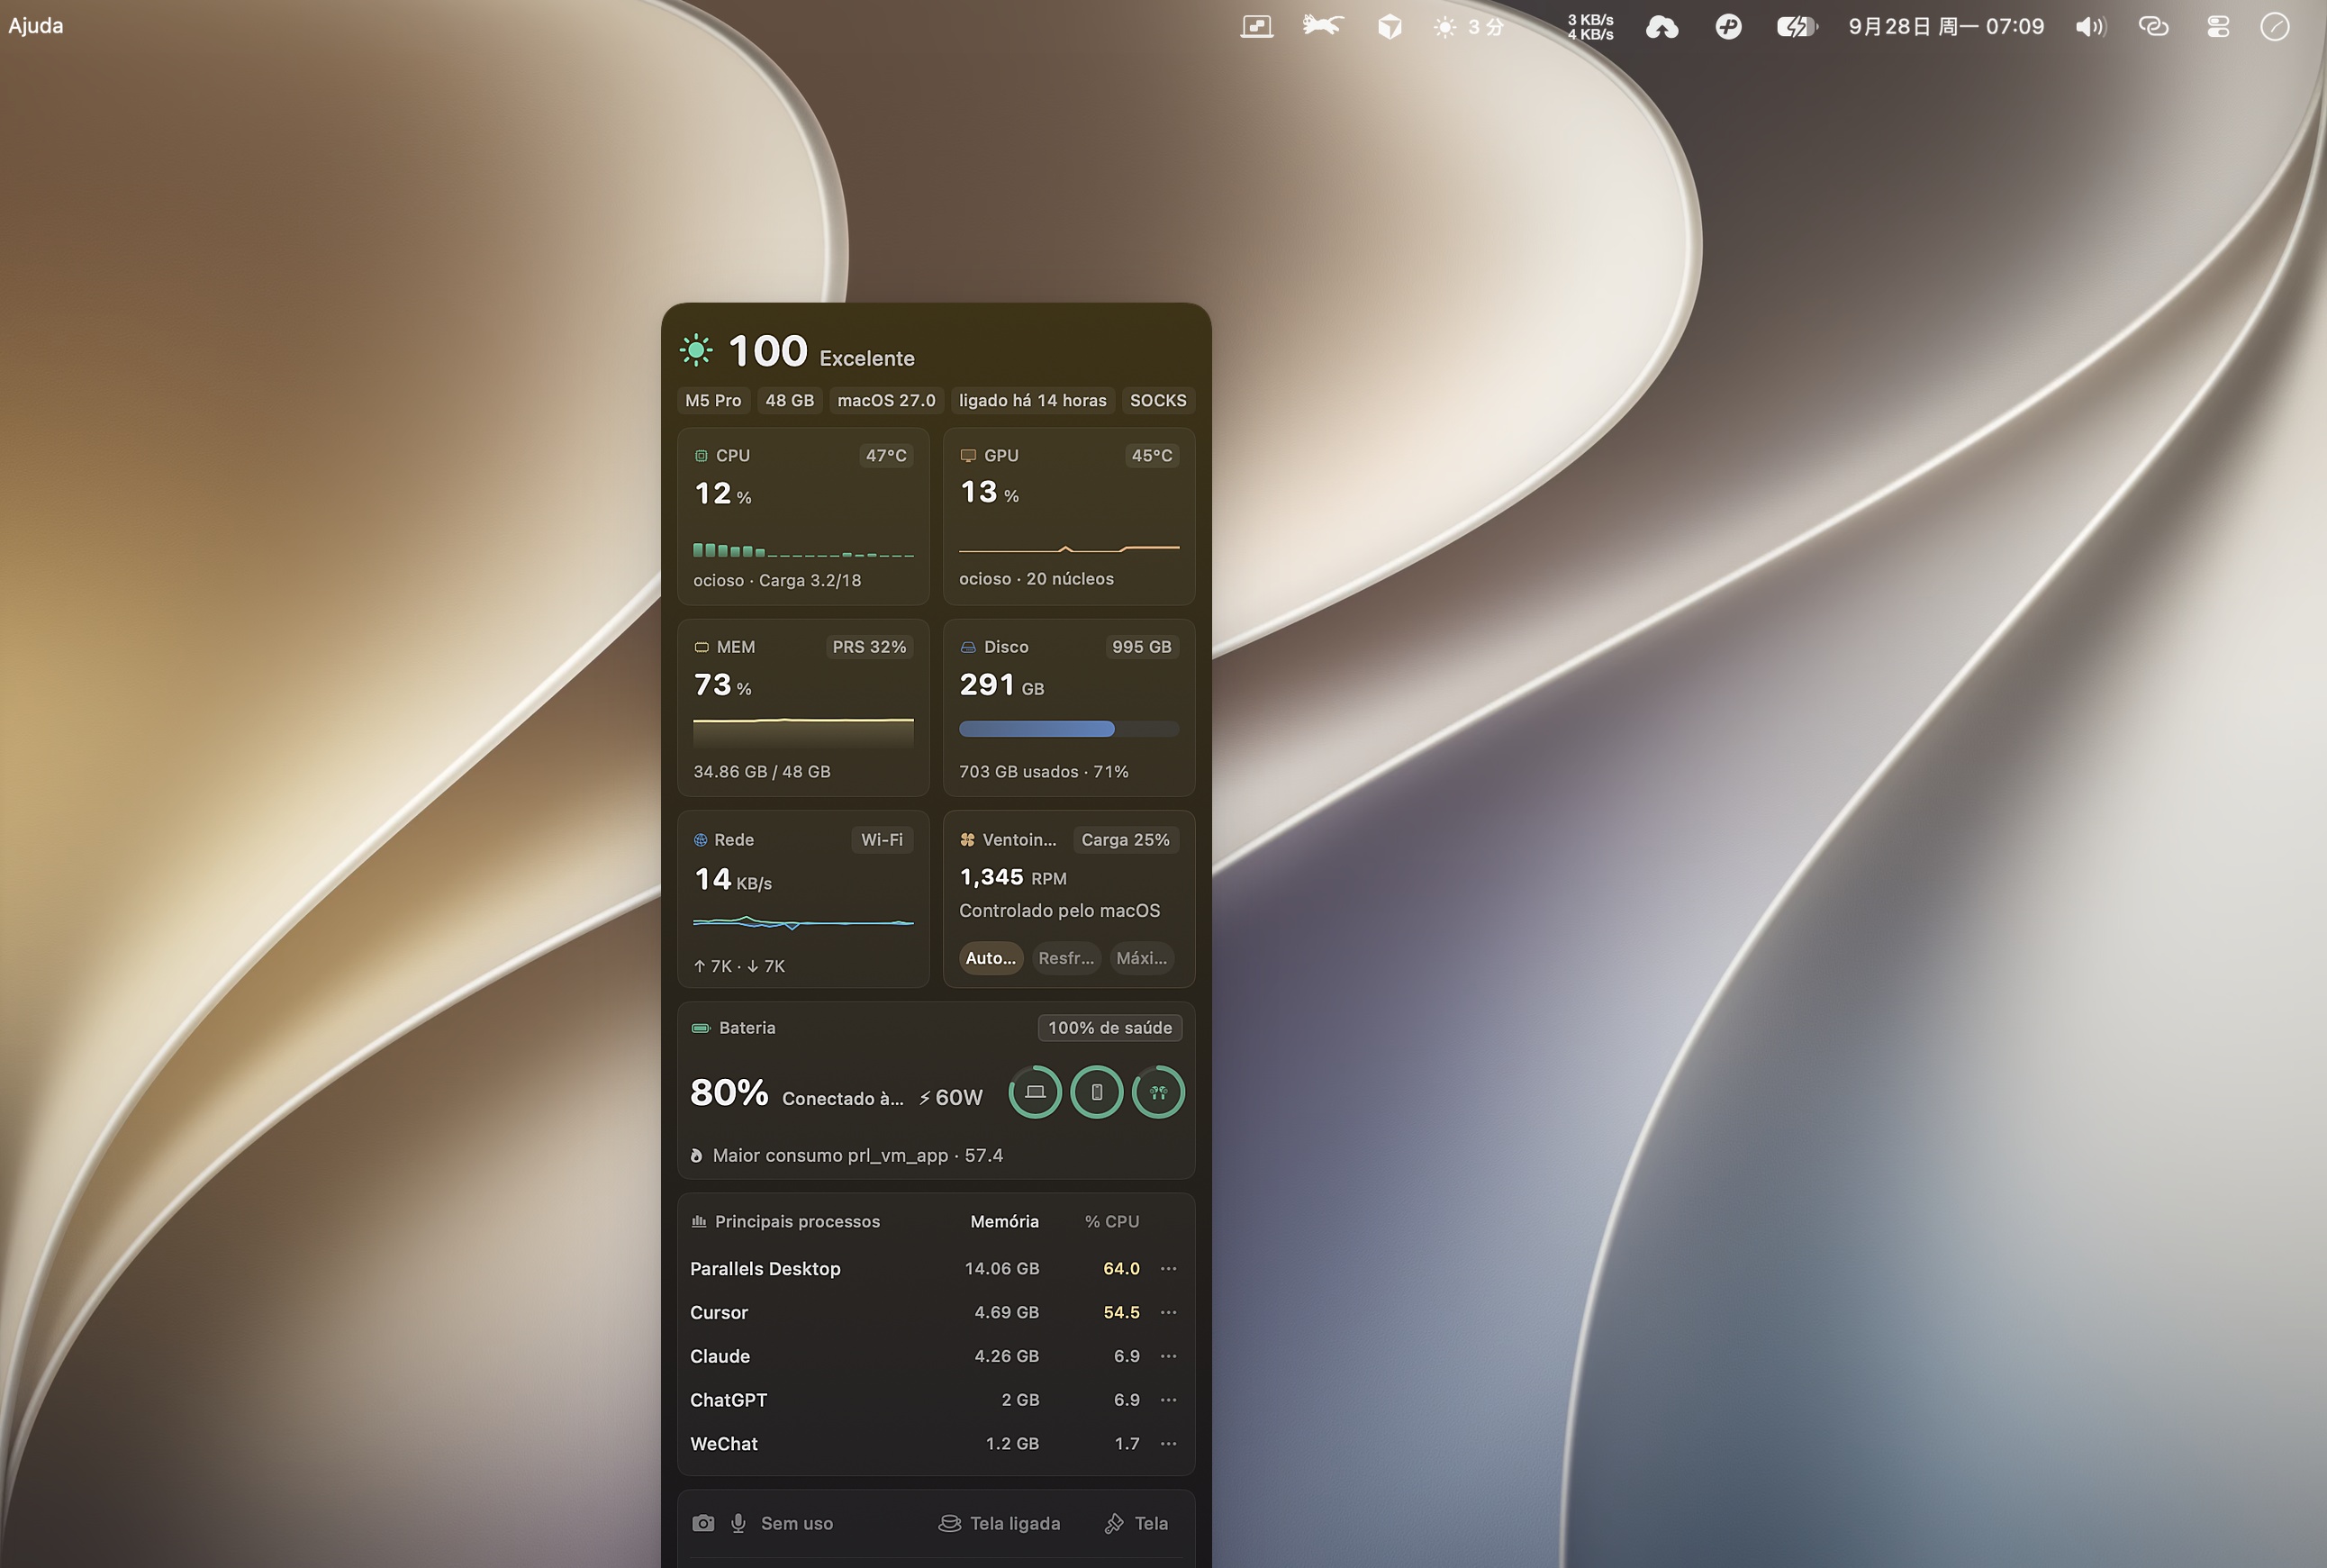The height and width of the screenshot is (1568, 2327).
Task: Open the Ajuda menu
Action: click(x=36, y=26)
